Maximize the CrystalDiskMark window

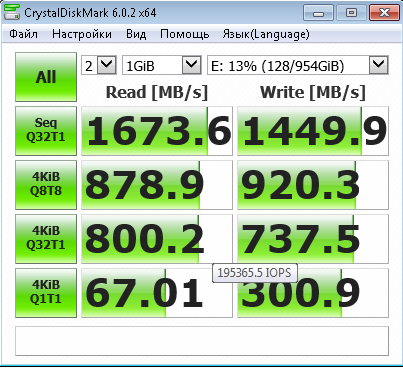tap(351, 13)
